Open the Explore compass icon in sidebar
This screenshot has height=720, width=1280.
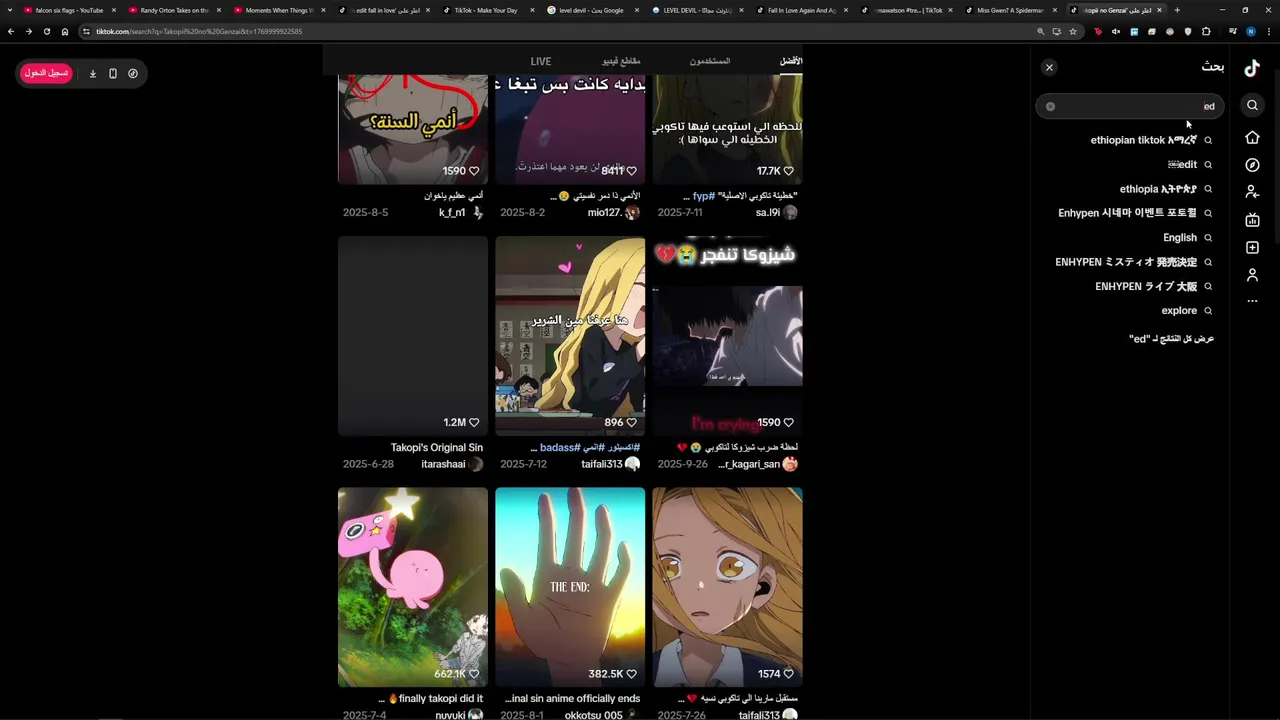coord(1252,165)
